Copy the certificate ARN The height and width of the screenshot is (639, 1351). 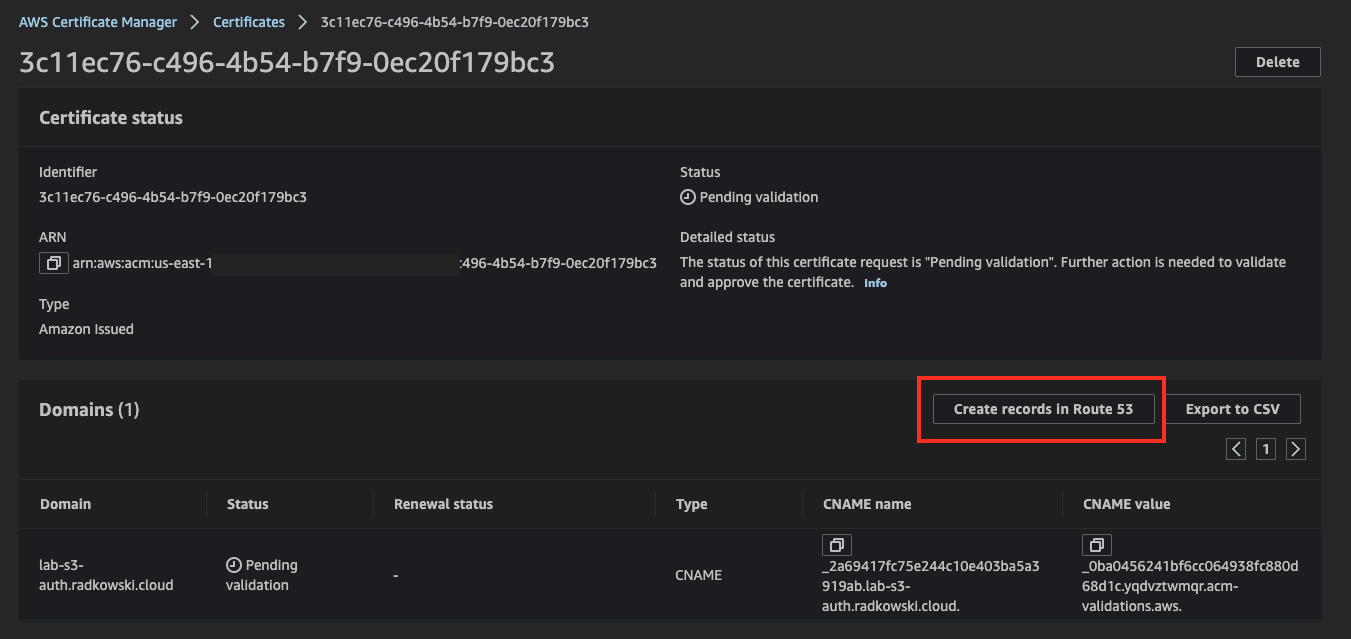pos(52,263)
